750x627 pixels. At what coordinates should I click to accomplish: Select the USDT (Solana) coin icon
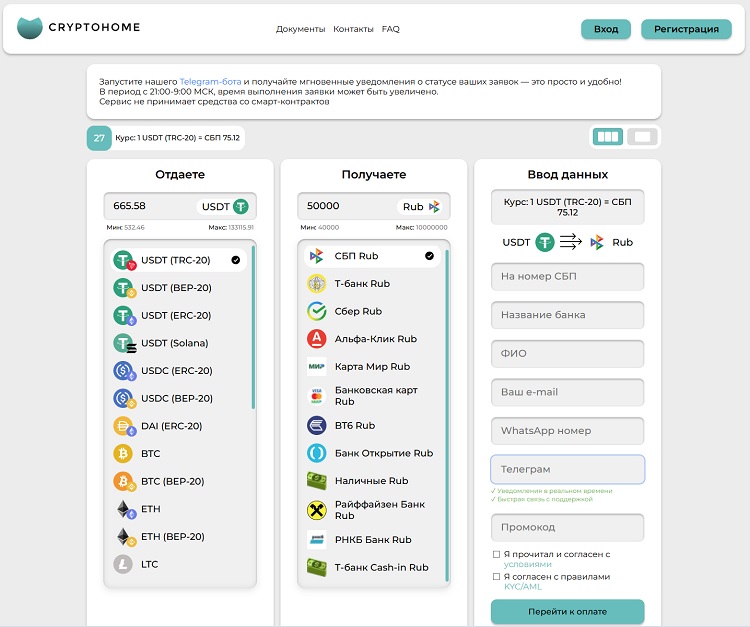coord(124,343)
